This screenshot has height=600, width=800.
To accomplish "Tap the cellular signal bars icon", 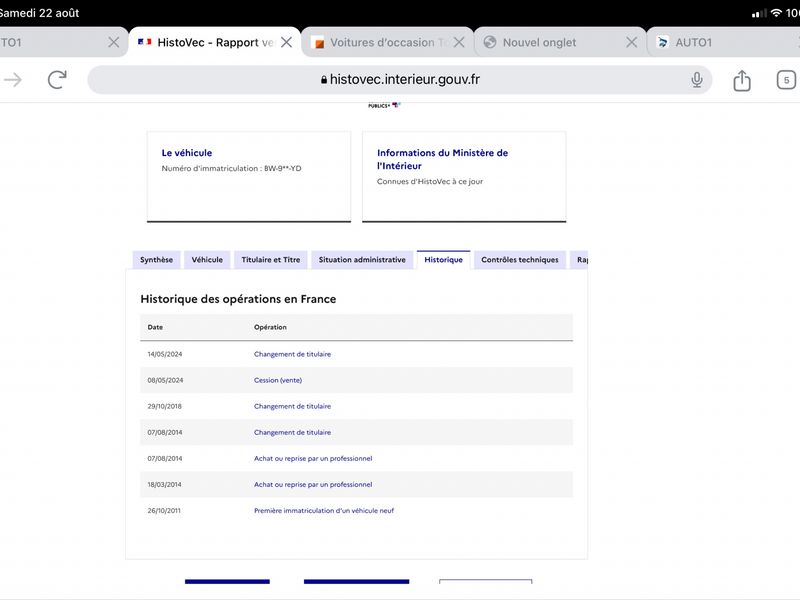I will (759, 13).
